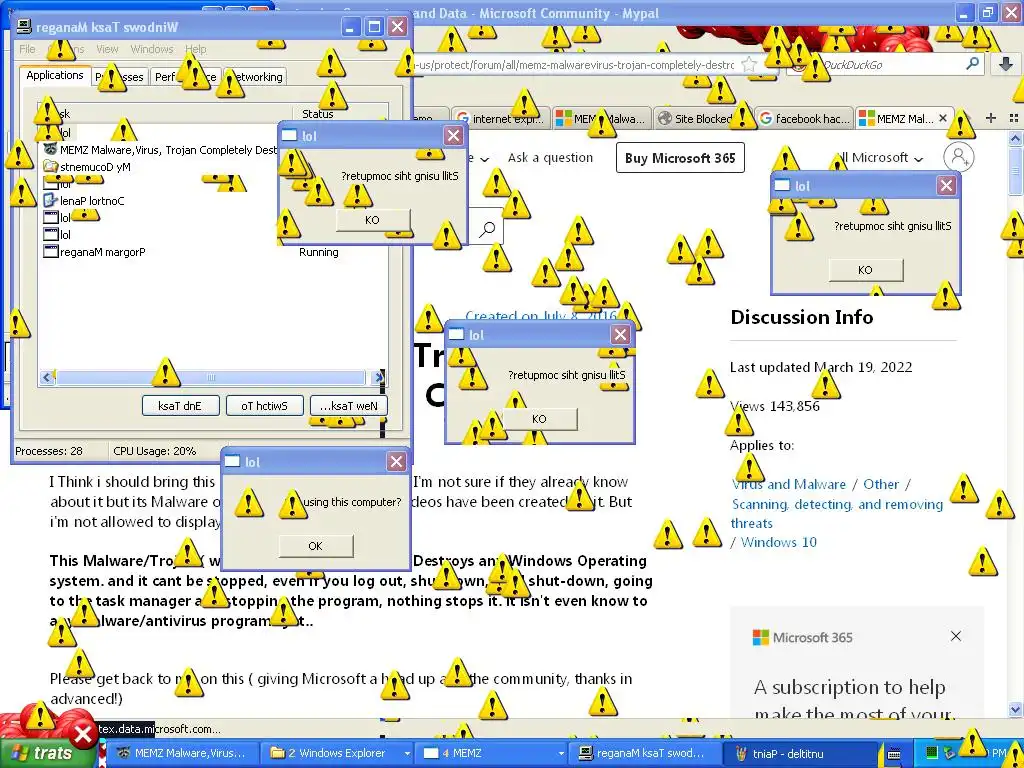Image resolution: width=1024 pixels, height=768 pixels.
Task: Click the Google icon on internet expl... tab
Action: coord(463,118)
